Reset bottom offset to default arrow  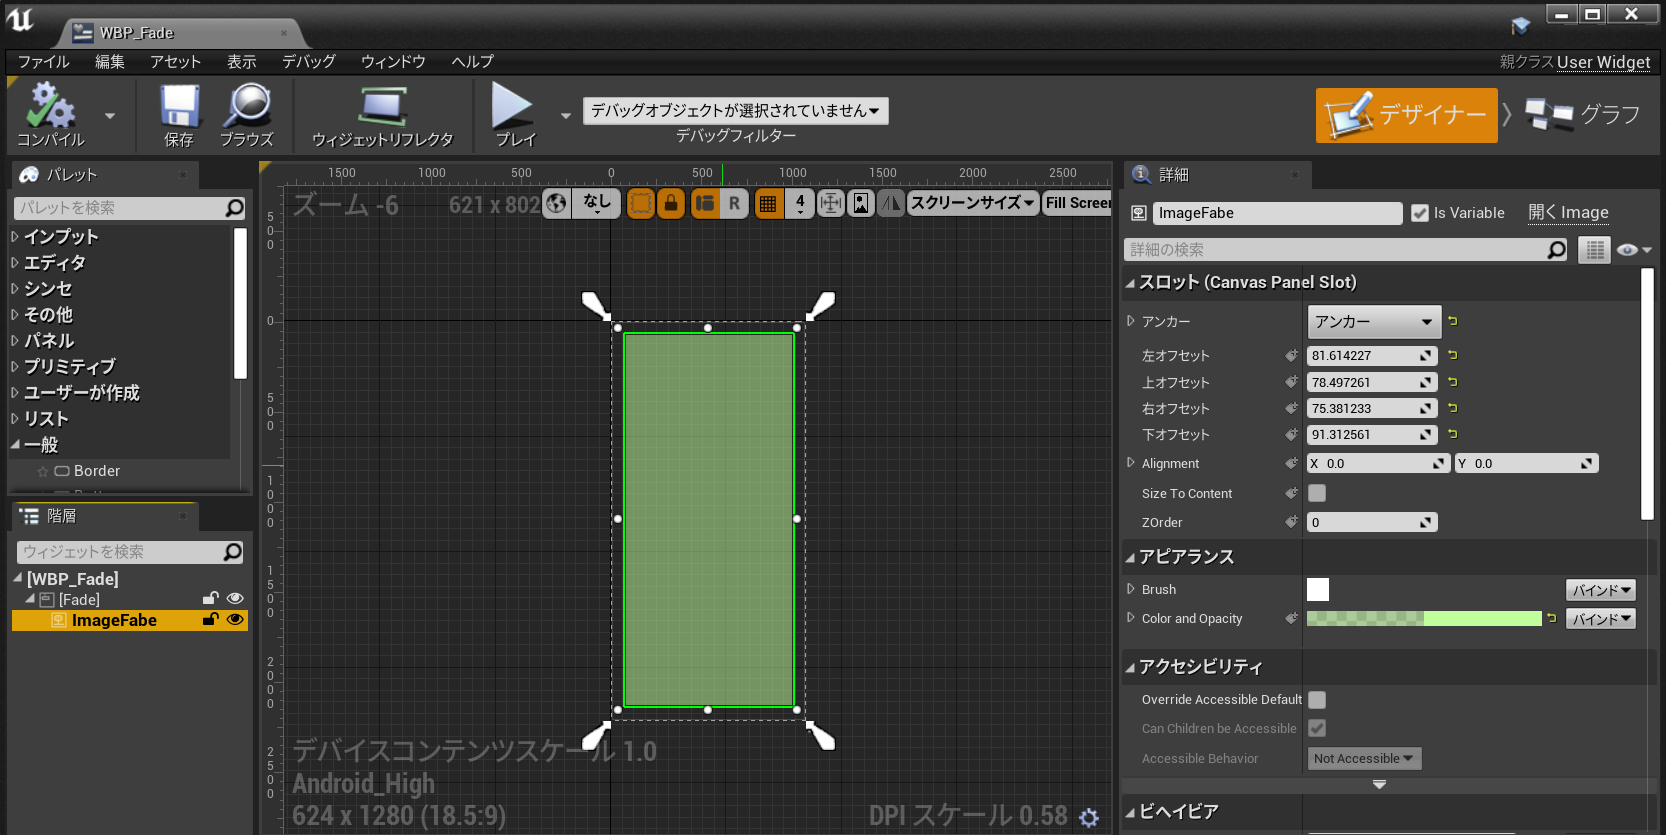click(1453, 434)
